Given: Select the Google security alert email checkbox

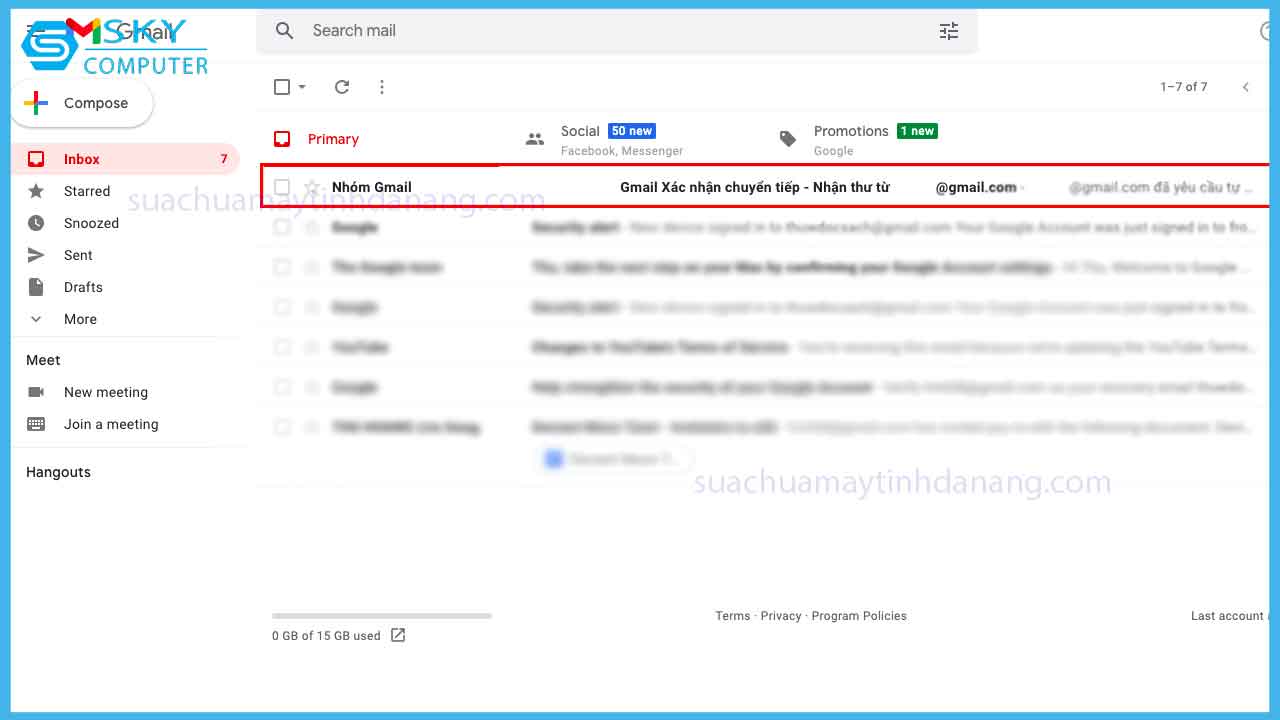Looking at the screenshot, I should pyautogui.click(x=282, y=227).
